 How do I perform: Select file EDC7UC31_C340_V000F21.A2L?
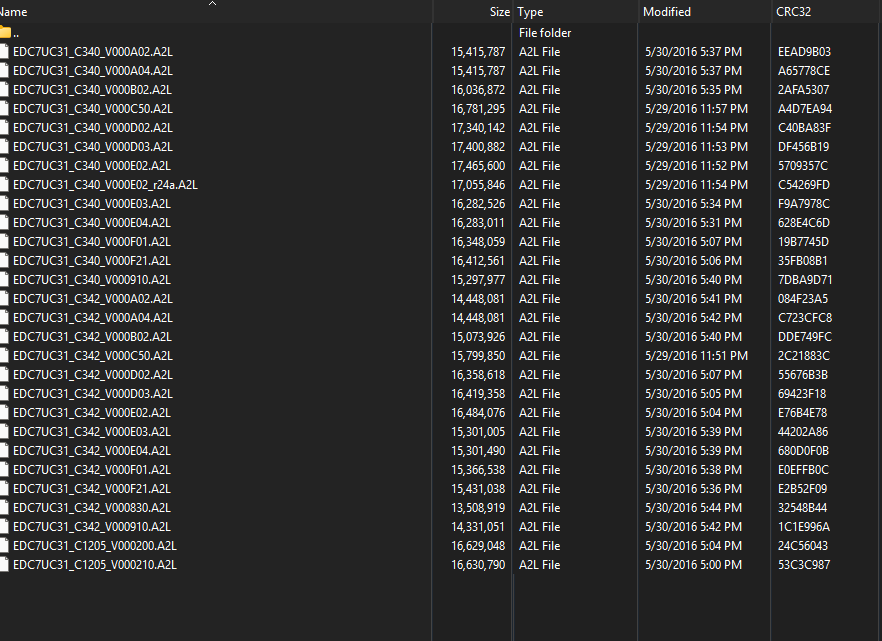(x=91, y=261)
